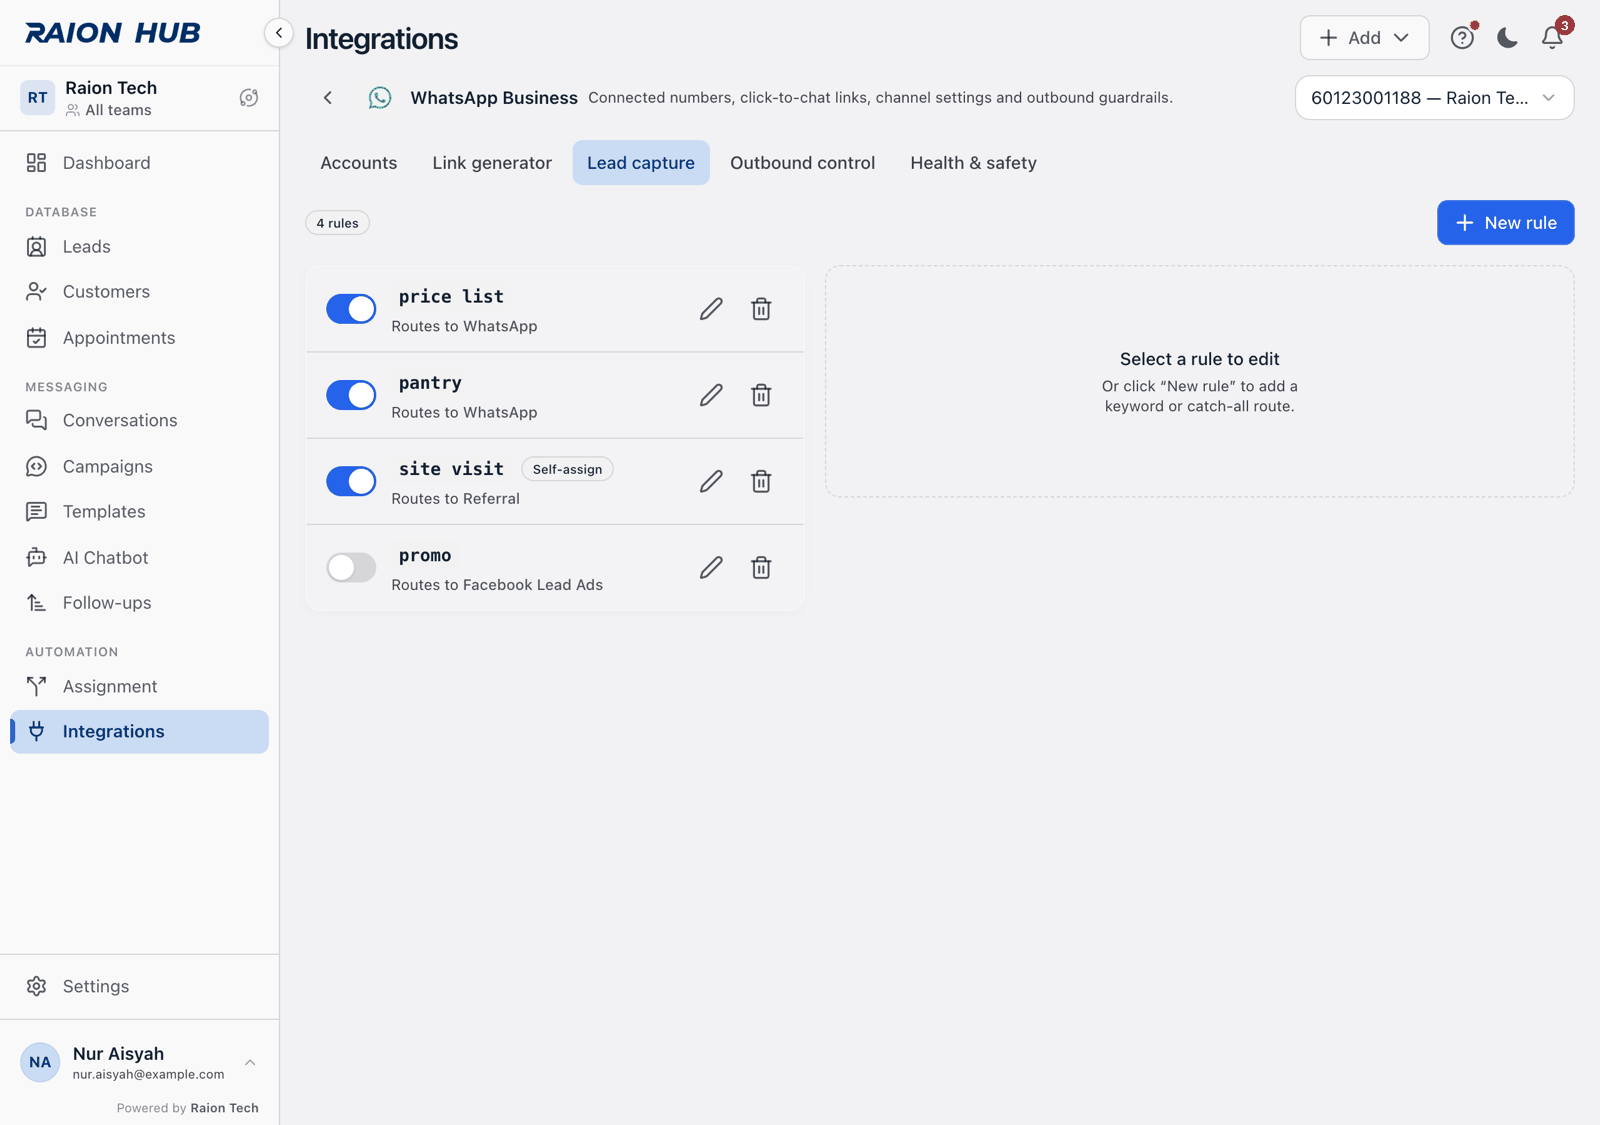Switch to the Accounts tab
This screenshot has width=1600, height=1125.
point(358,163)
